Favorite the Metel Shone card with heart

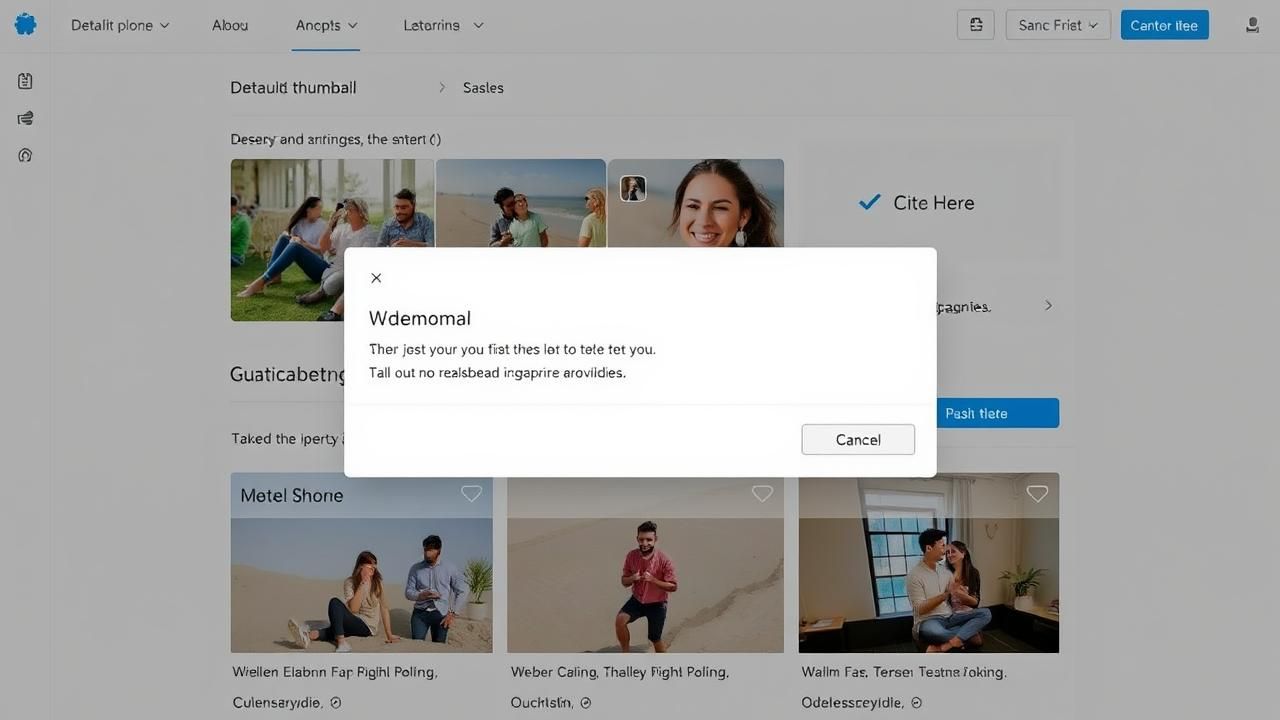[471, 493]
